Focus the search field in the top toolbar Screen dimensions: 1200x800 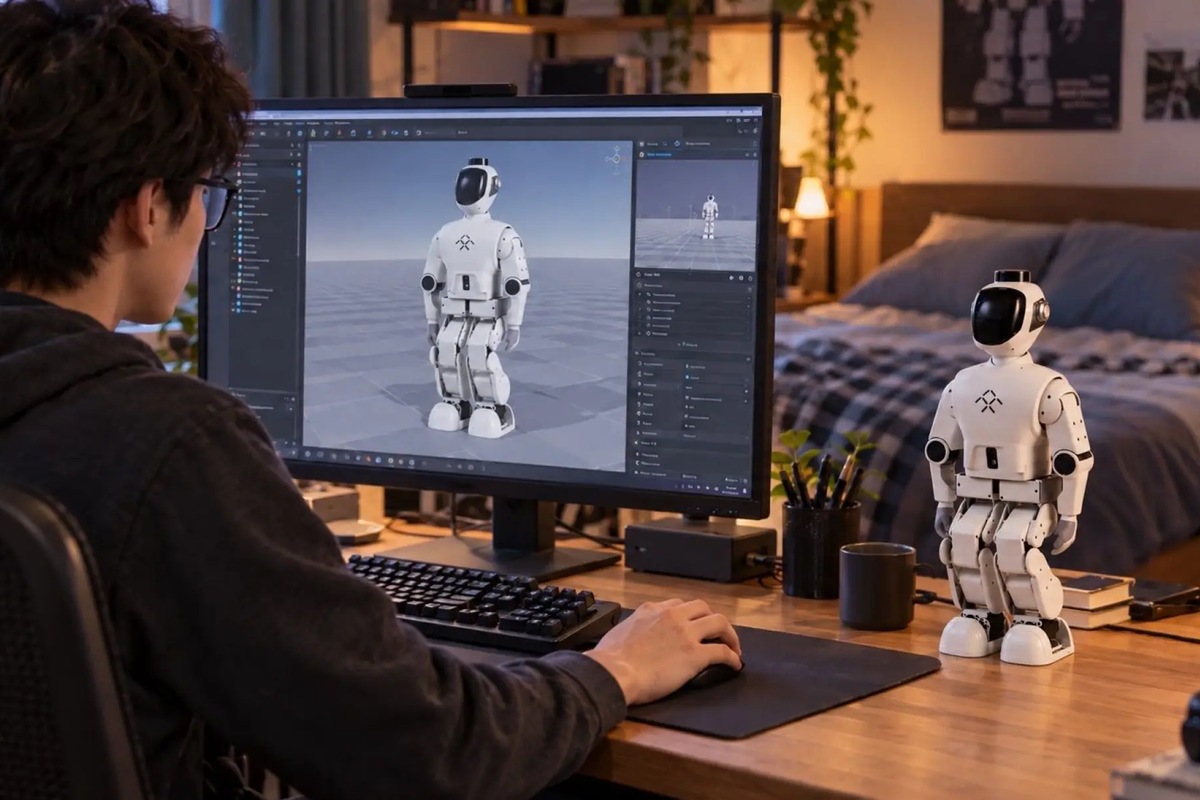pos(439,132)
